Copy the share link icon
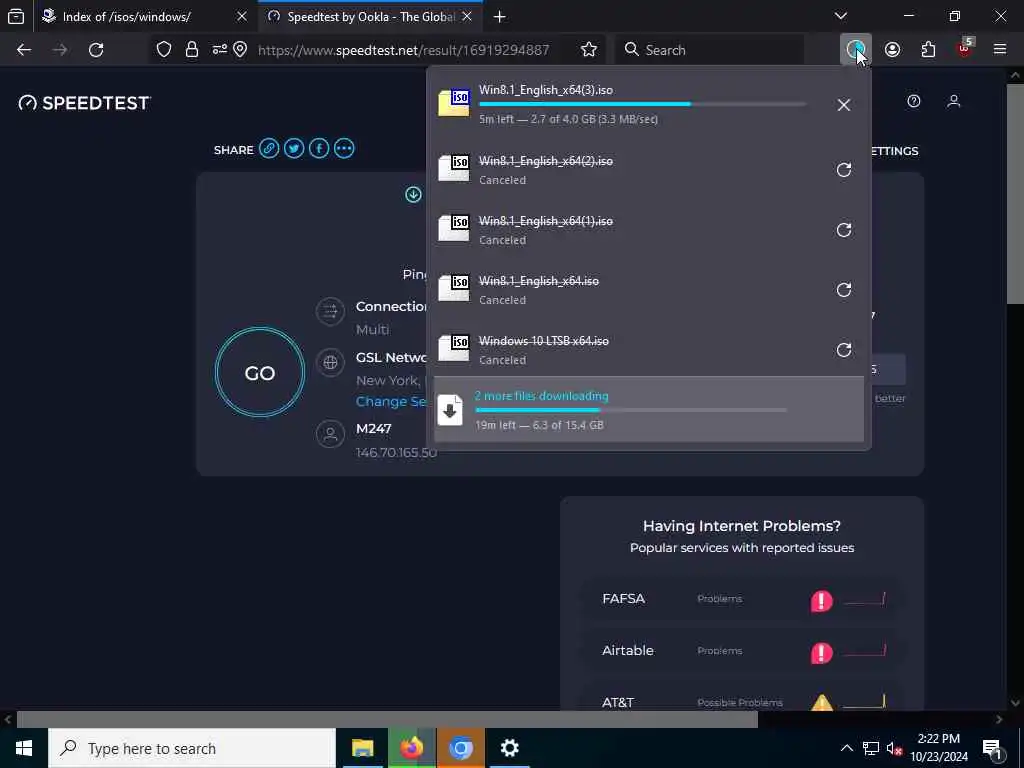This screenshot has height=768, width=1024. [269, 149]
